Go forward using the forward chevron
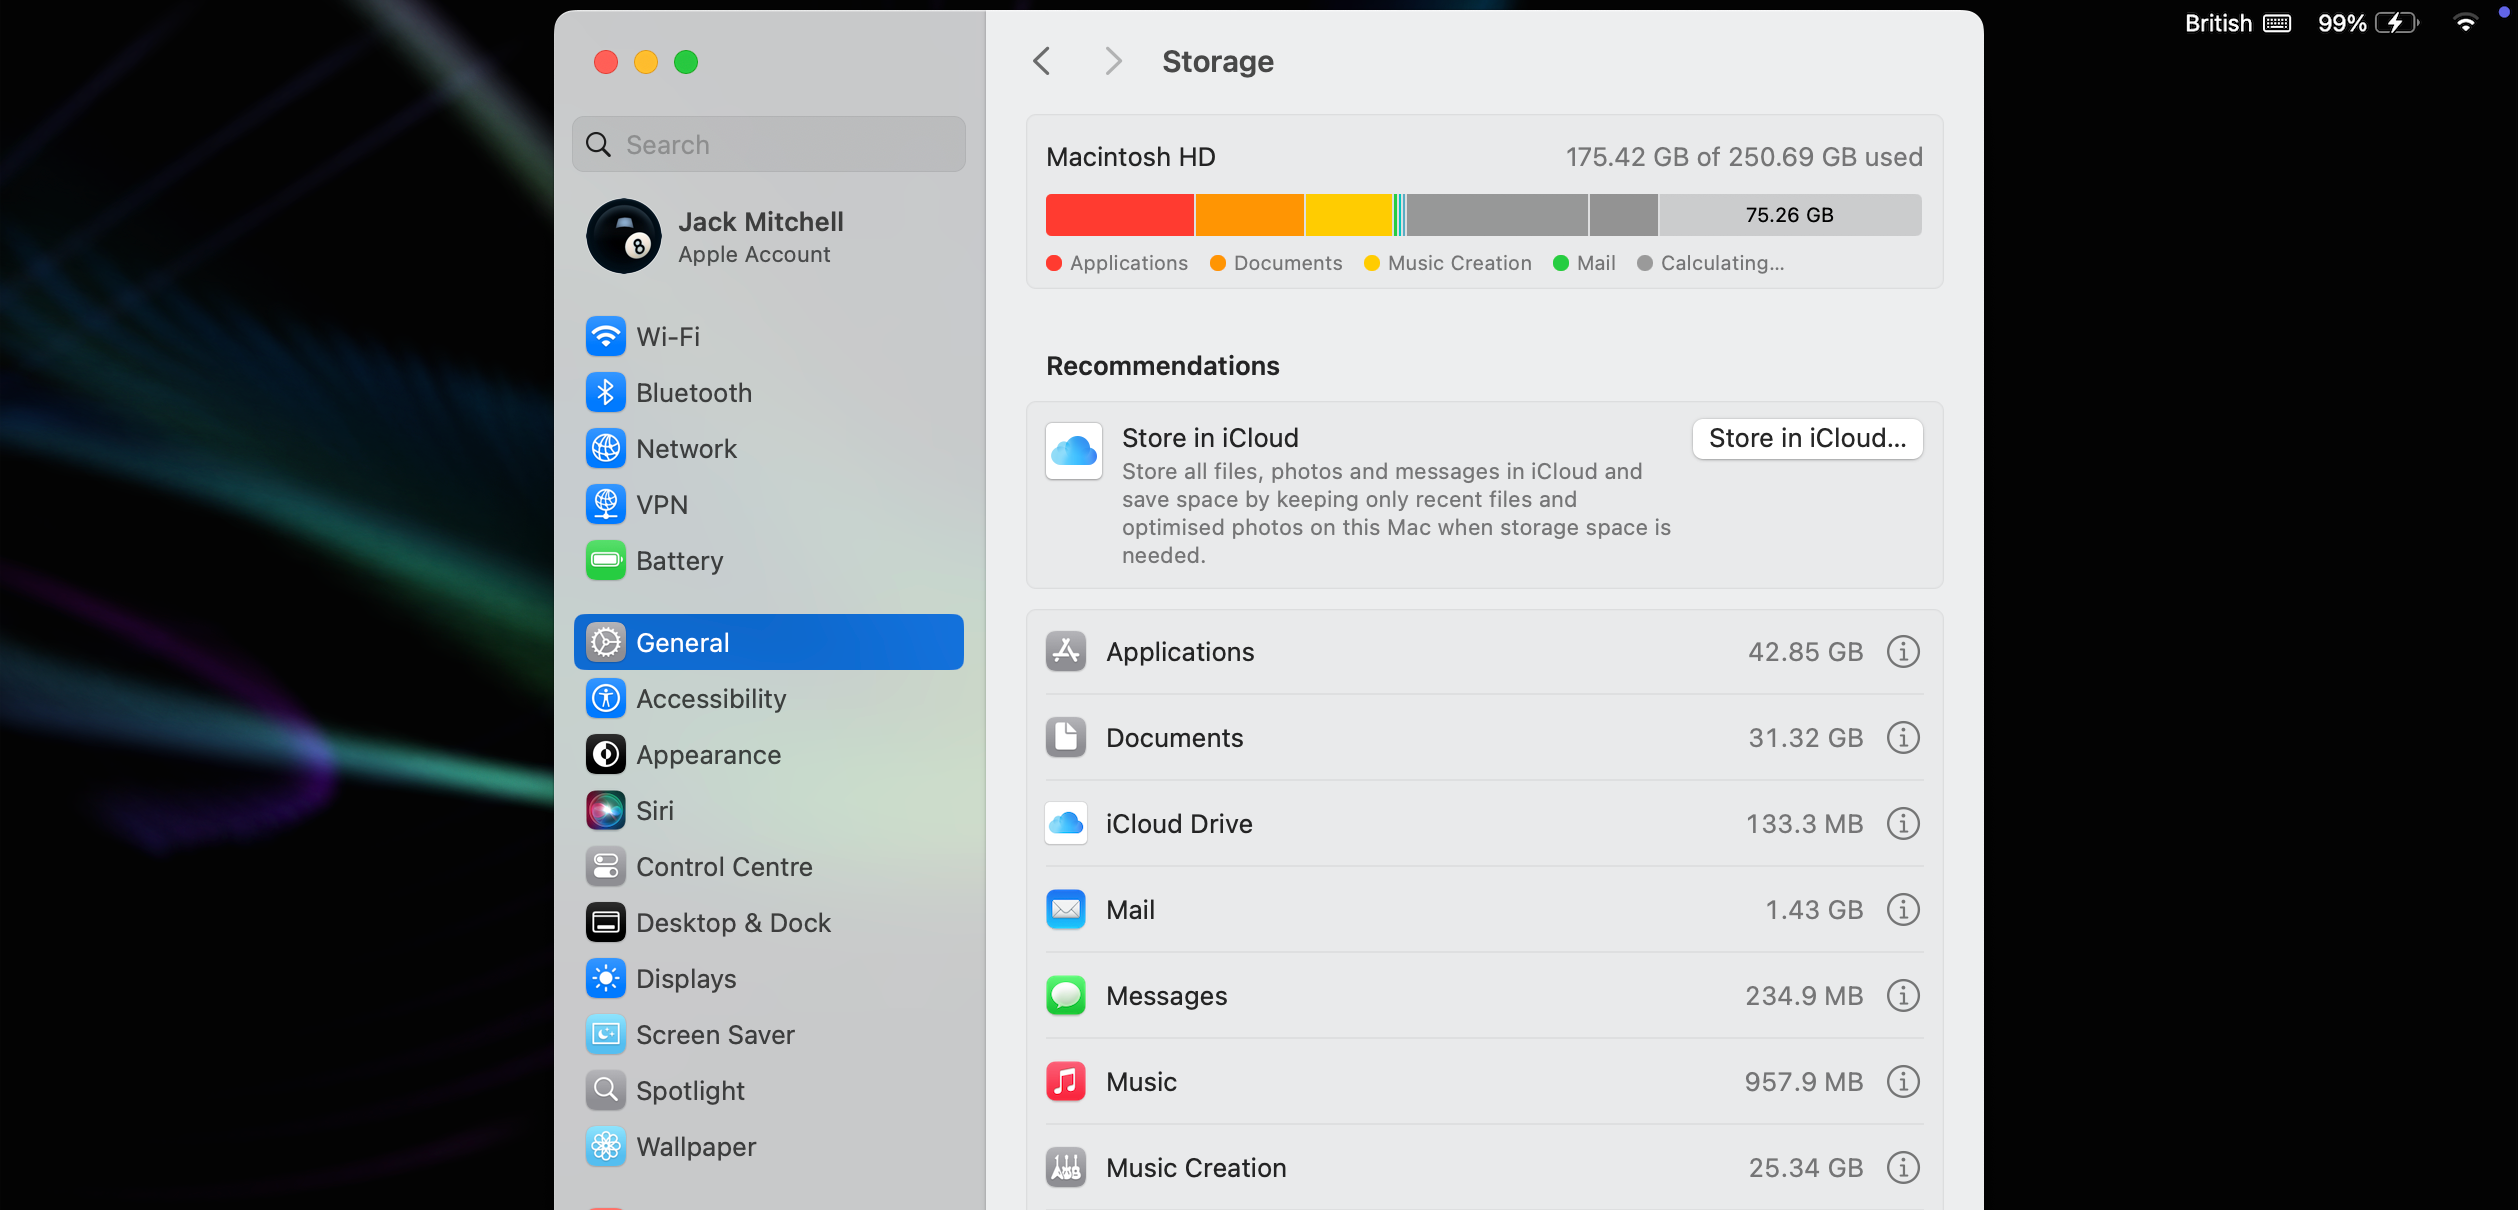Screen dimensions: 2518x1210 (1112, 61)
